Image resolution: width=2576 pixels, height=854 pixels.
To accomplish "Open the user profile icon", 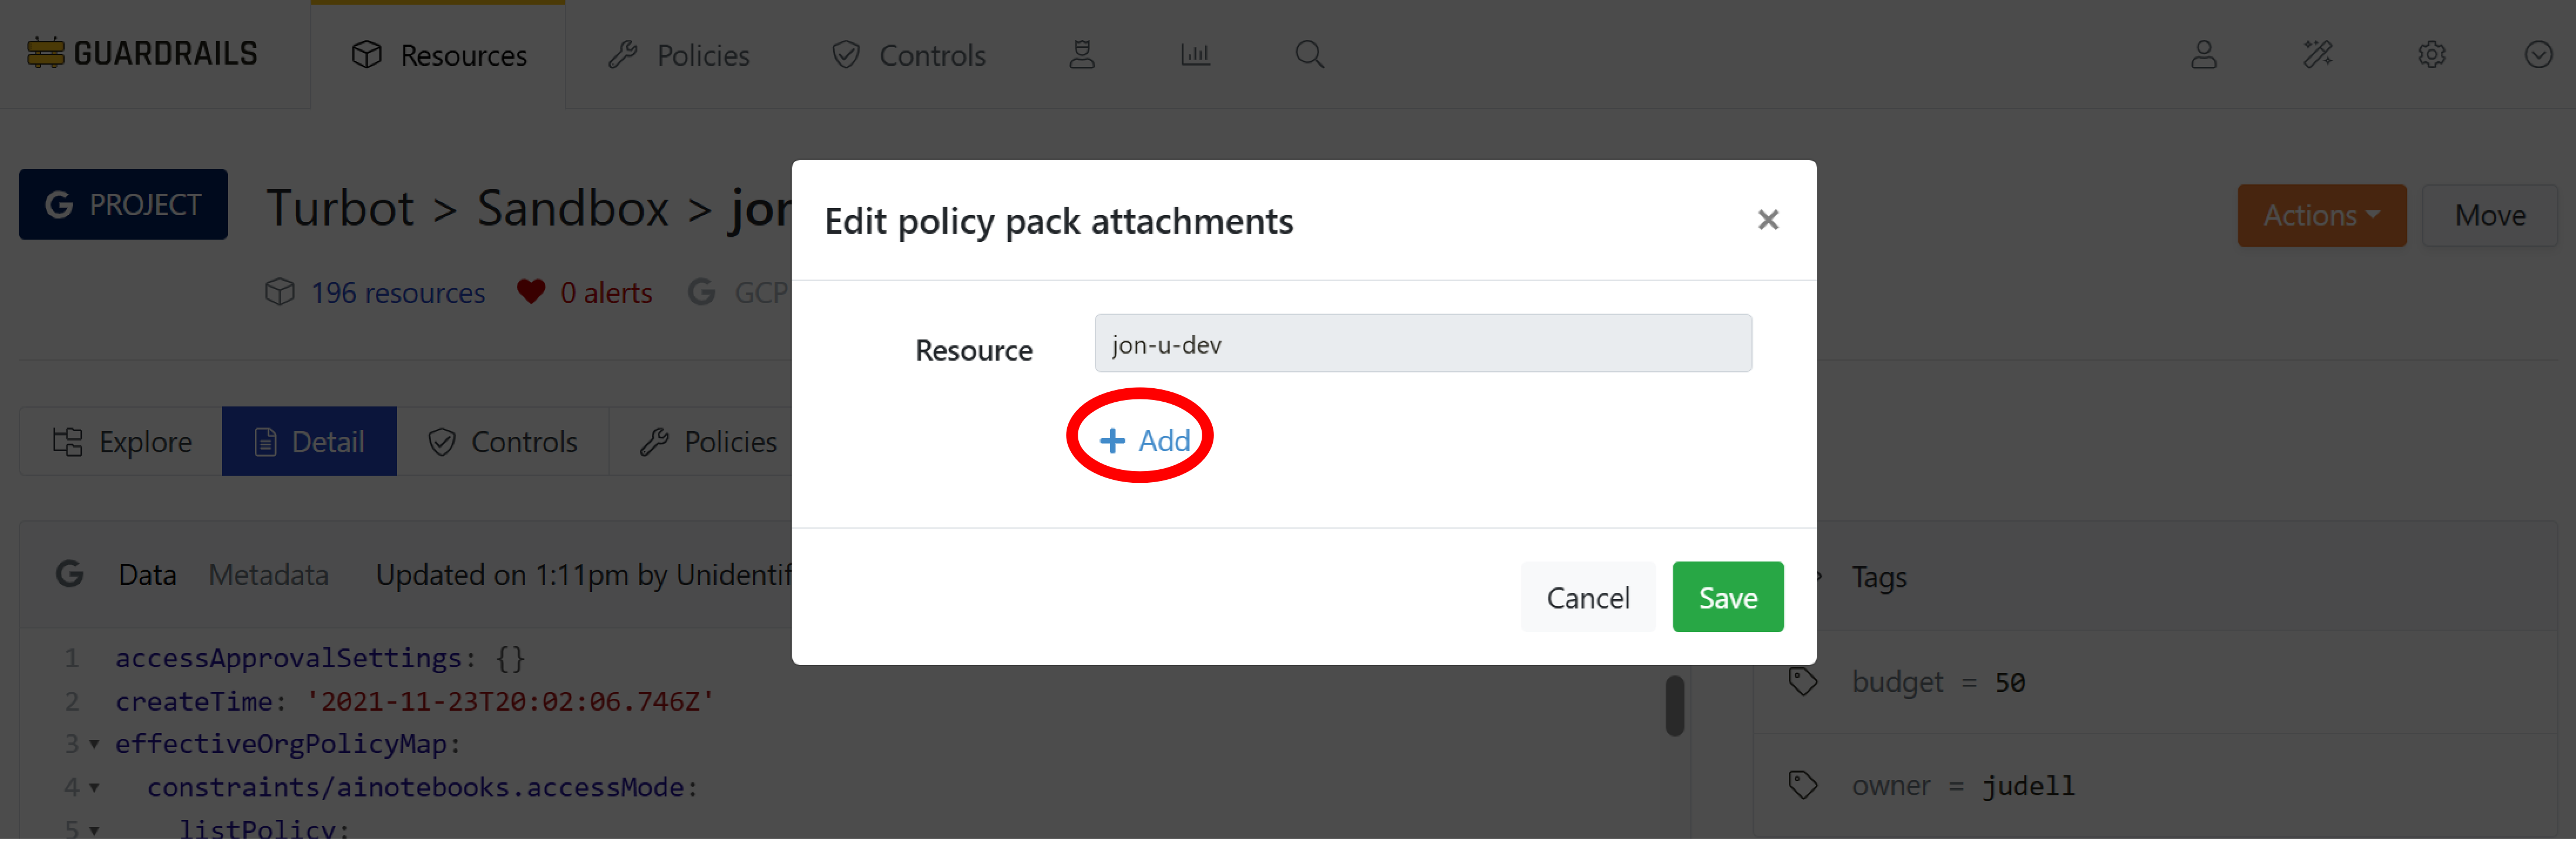I will (x=2203, y=54).
